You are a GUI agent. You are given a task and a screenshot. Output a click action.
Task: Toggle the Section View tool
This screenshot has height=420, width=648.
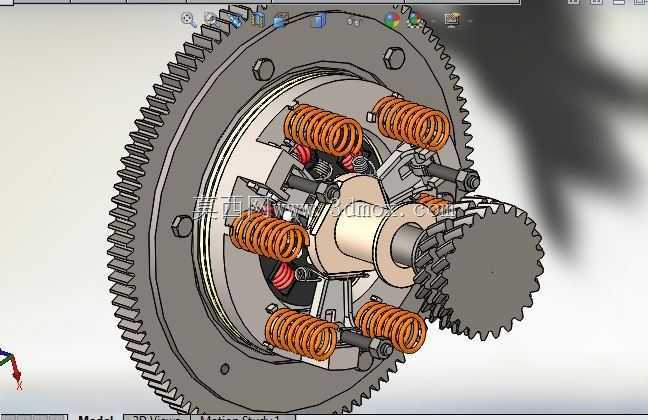[258, 19]
